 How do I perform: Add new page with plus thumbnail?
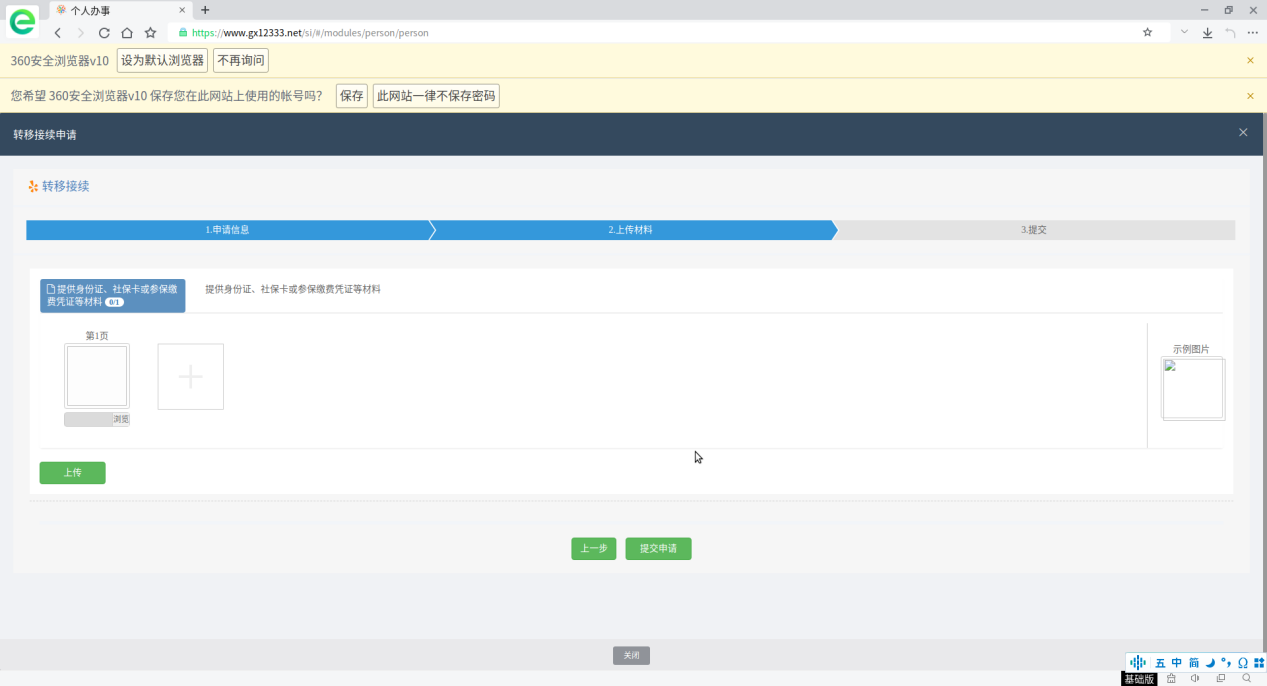[x=190, y=377]
